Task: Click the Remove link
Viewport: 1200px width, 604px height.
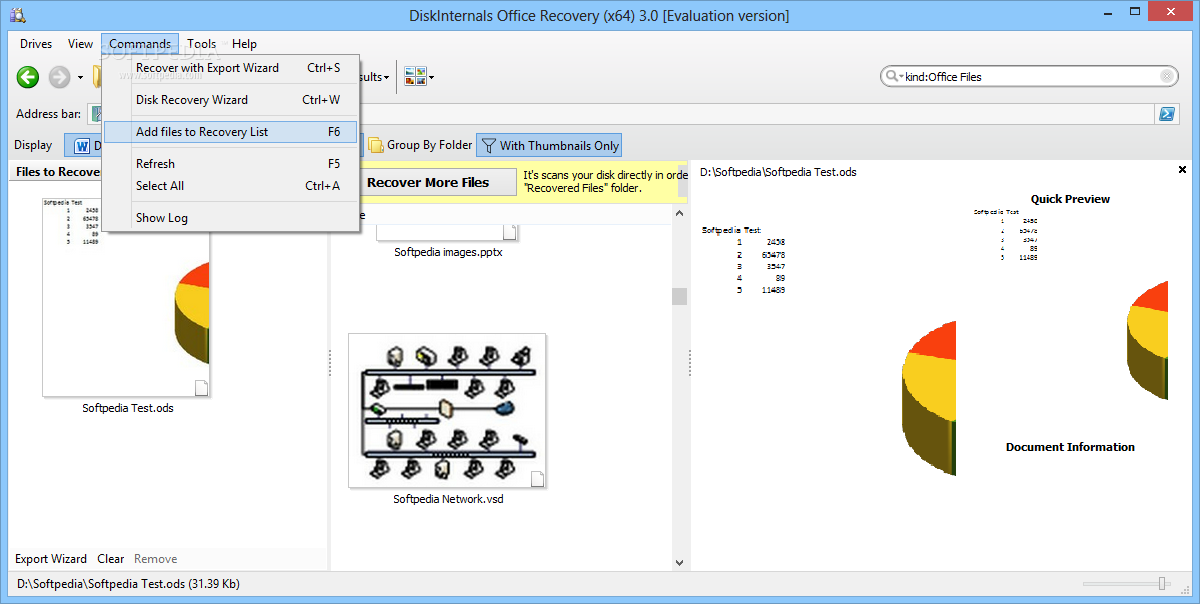Action: click(x=156, y=559)
